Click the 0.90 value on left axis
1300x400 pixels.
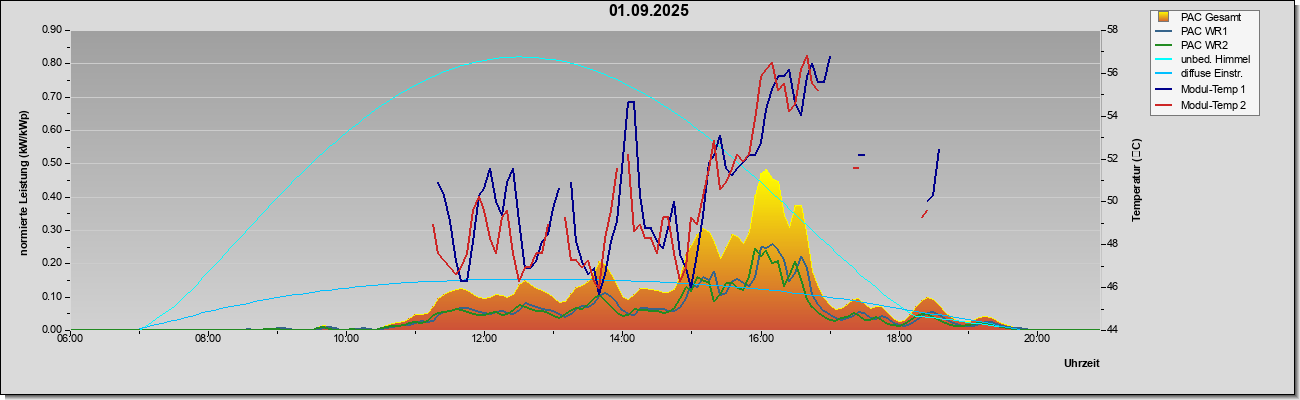tap(52, 30)
